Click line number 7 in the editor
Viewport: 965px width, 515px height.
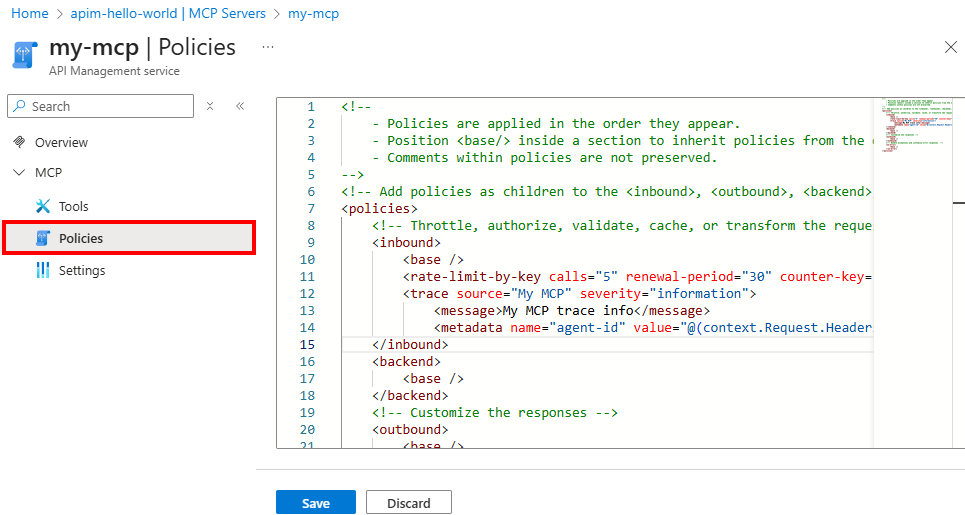(311, 209)
